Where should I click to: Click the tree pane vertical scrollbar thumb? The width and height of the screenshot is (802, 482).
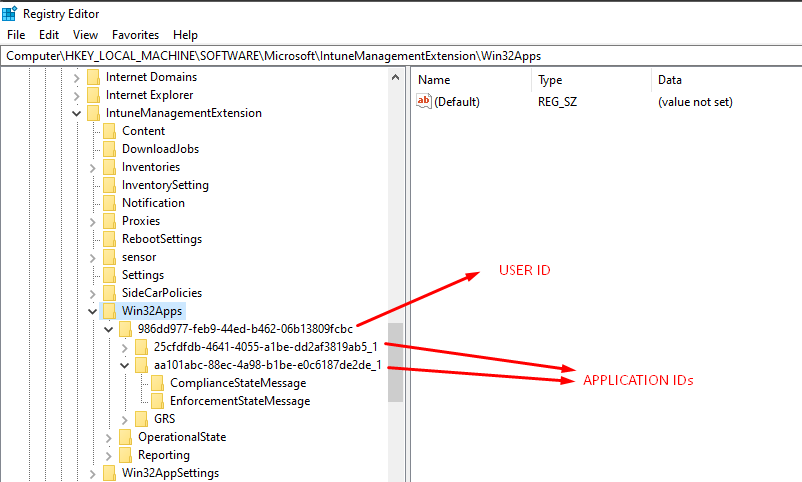point(395,362)
